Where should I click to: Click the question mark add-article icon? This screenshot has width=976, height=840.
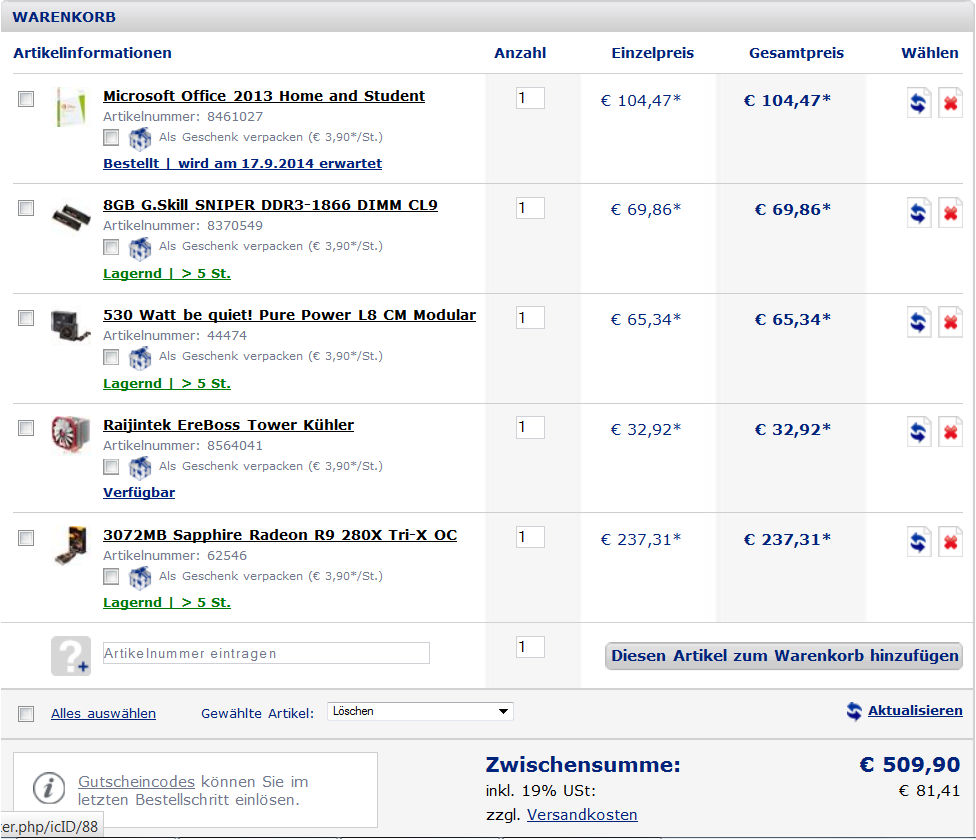[x=71, y=656]
